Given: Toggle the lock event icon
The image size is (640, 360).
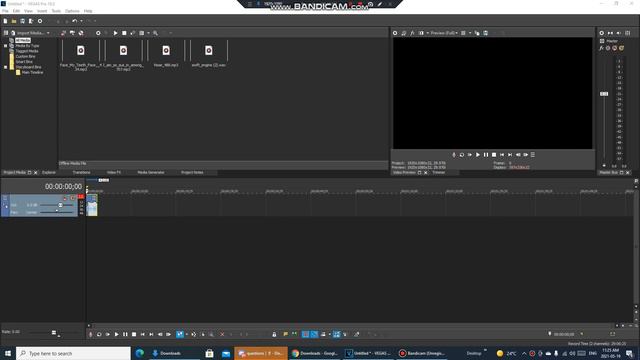Looking at the screenshot, I should [274, 334].
